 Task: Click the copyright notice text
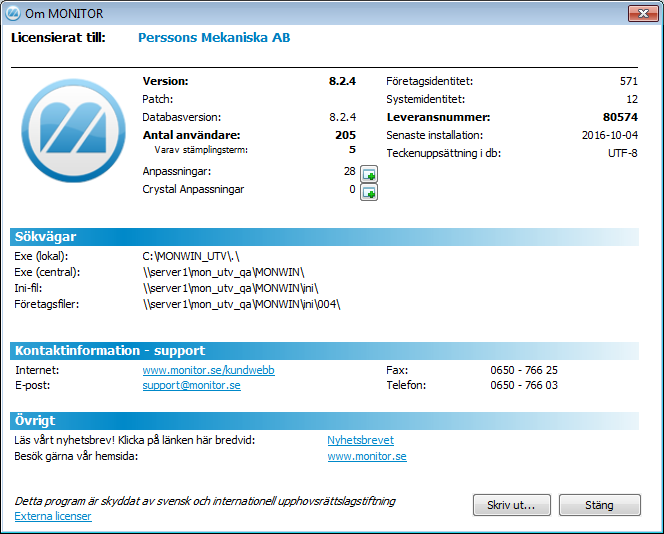click(x=205, y=501)
